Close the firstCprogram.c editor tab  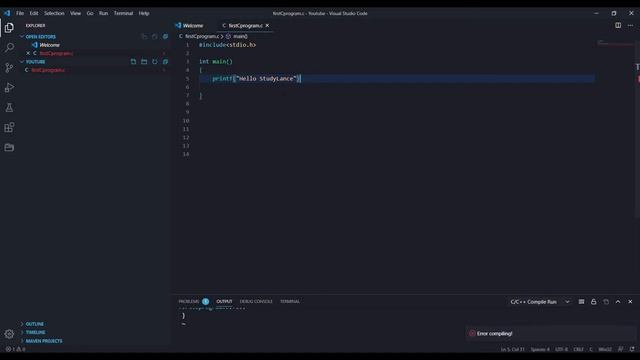tap(267, 25)
